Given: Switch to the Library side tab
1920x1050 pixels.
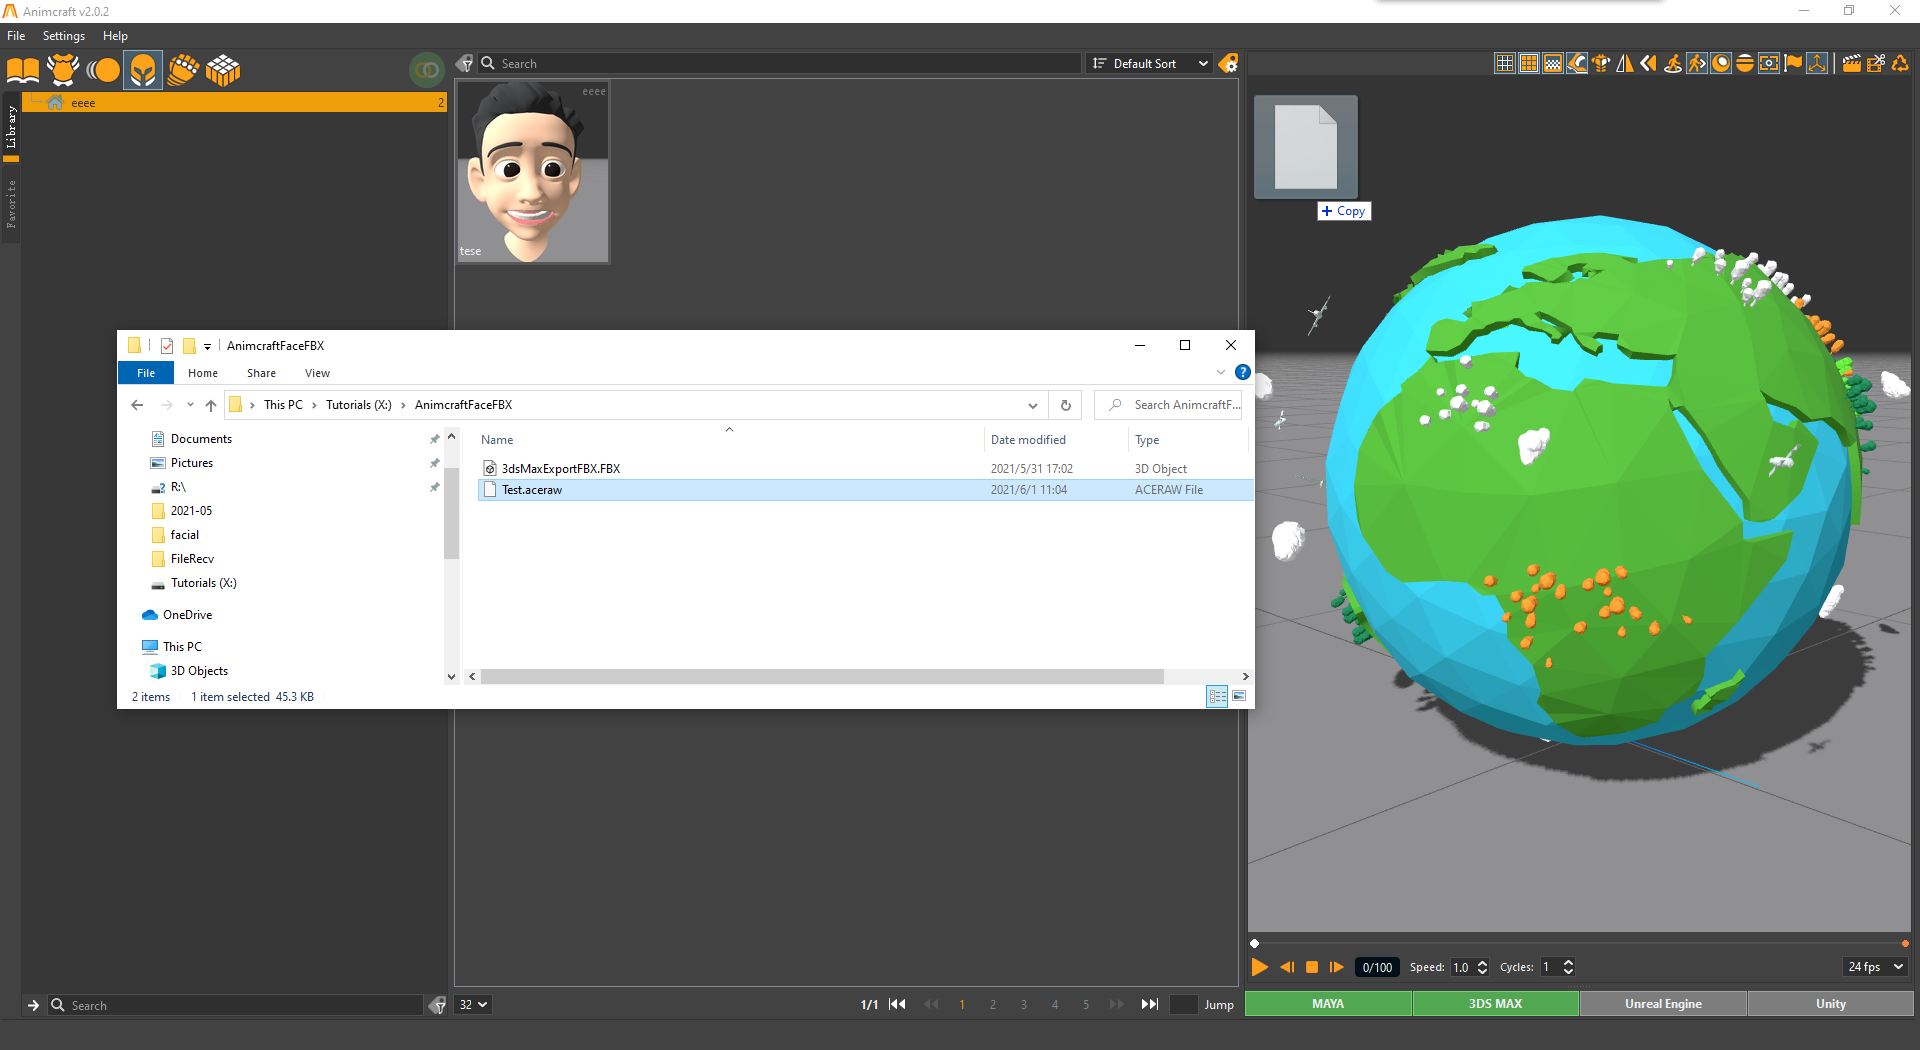Looking at the screenshot, I should pyautogui.click(x=11, y=127).
